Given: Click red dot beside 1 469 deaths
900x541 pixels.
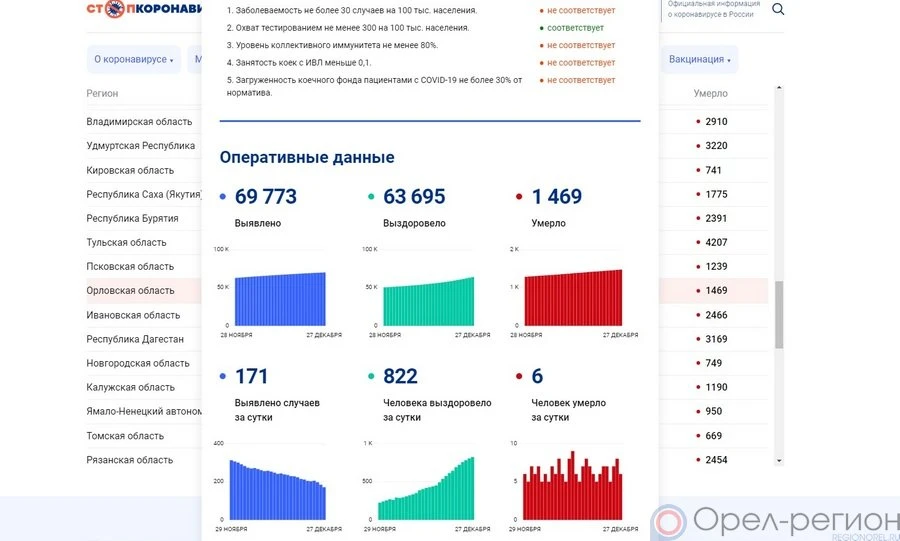Looking at the screenshot, I should click(x=519, y=198).
